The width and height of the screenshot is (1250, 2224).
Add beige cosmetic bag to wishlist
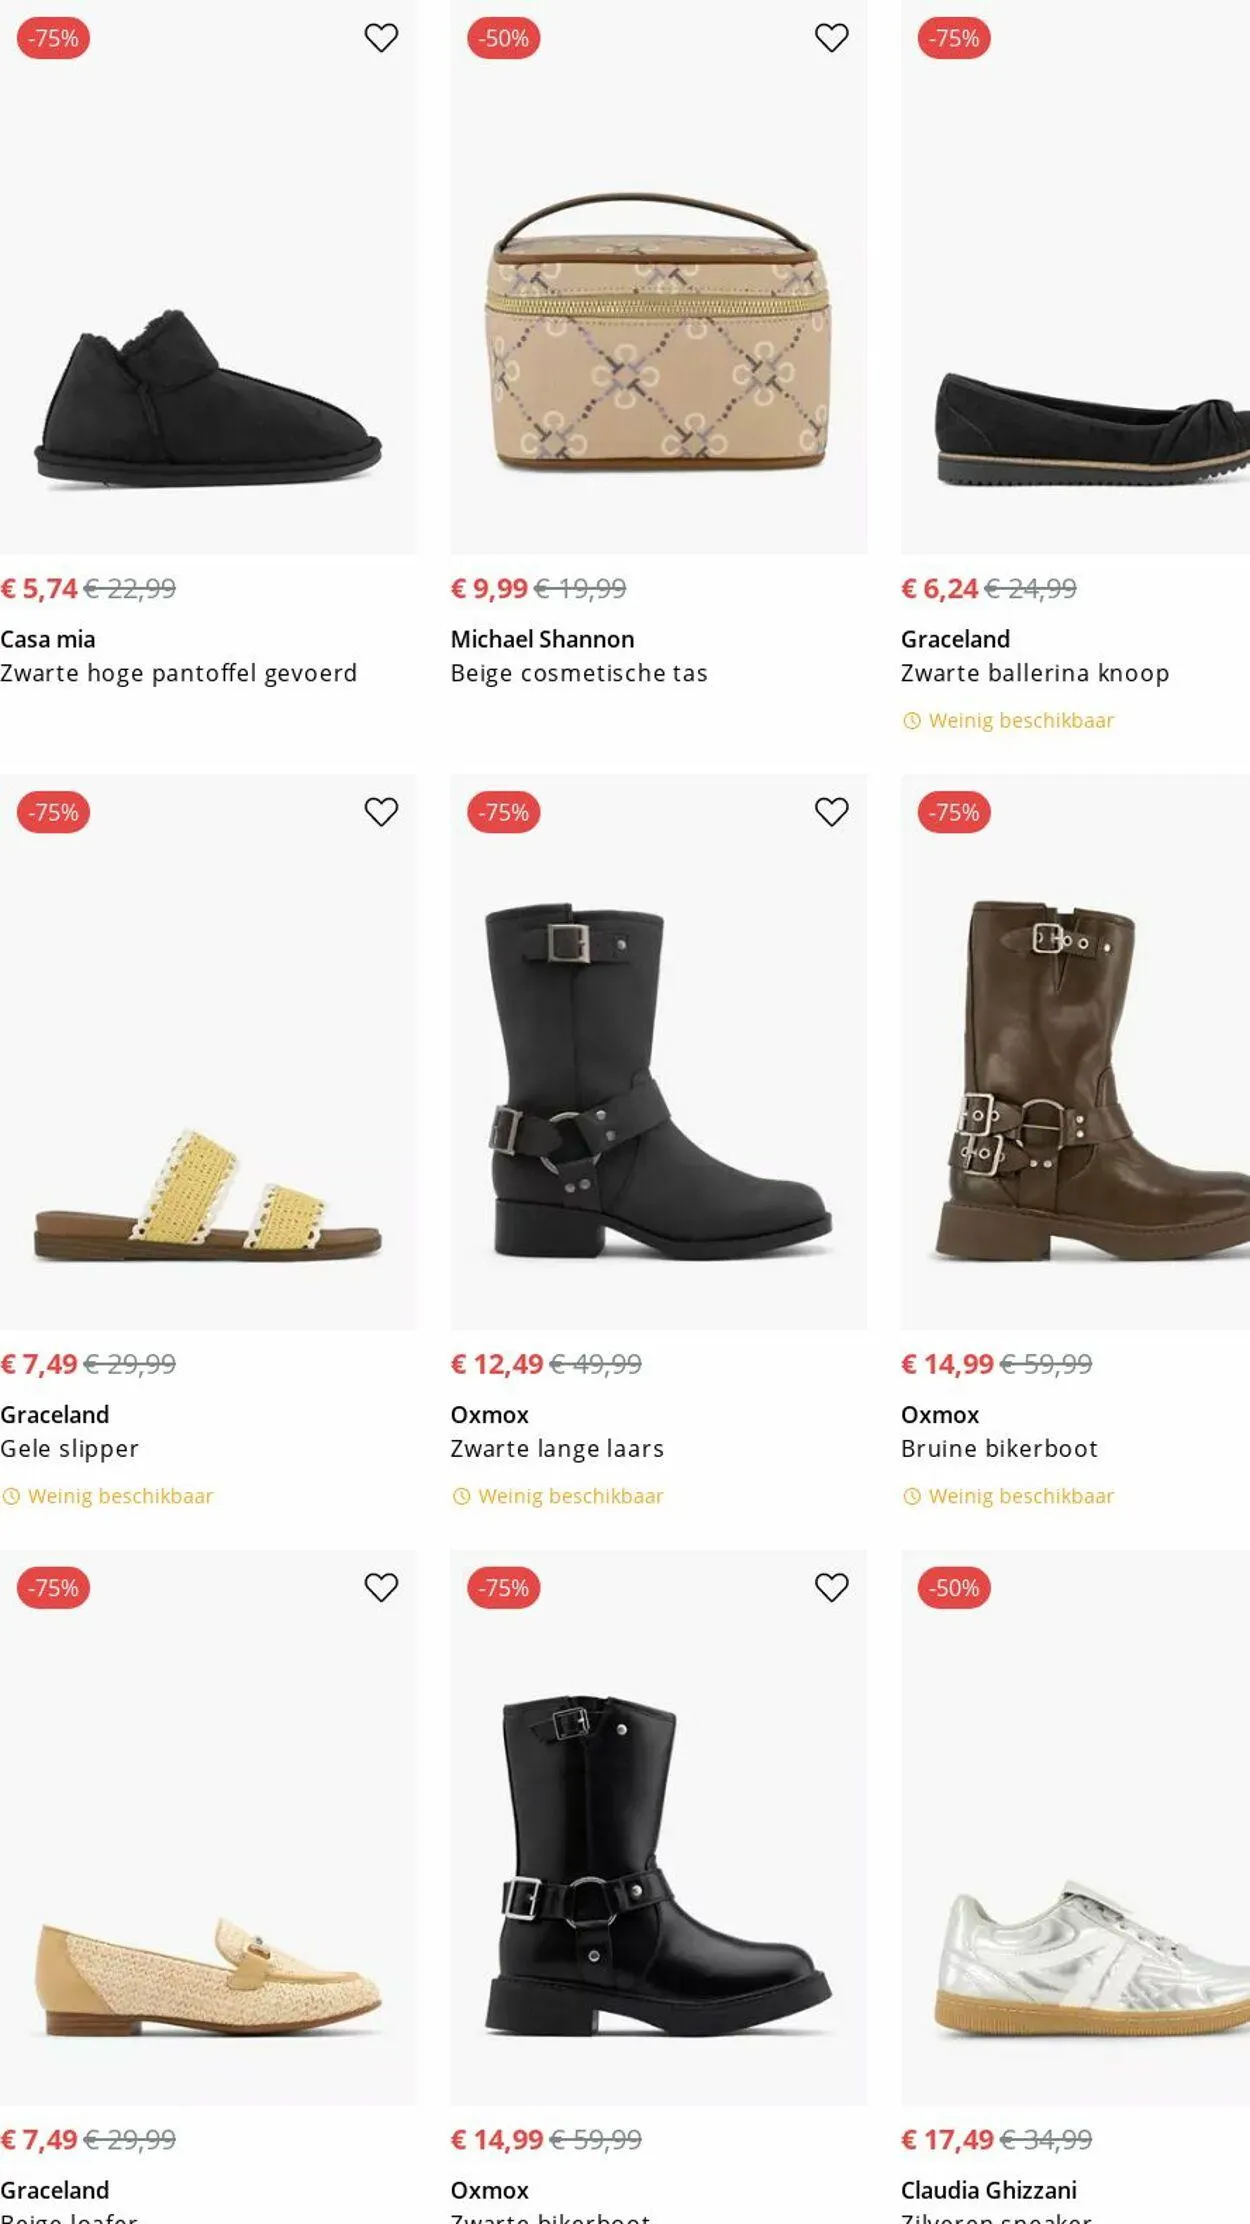(831, 38)
